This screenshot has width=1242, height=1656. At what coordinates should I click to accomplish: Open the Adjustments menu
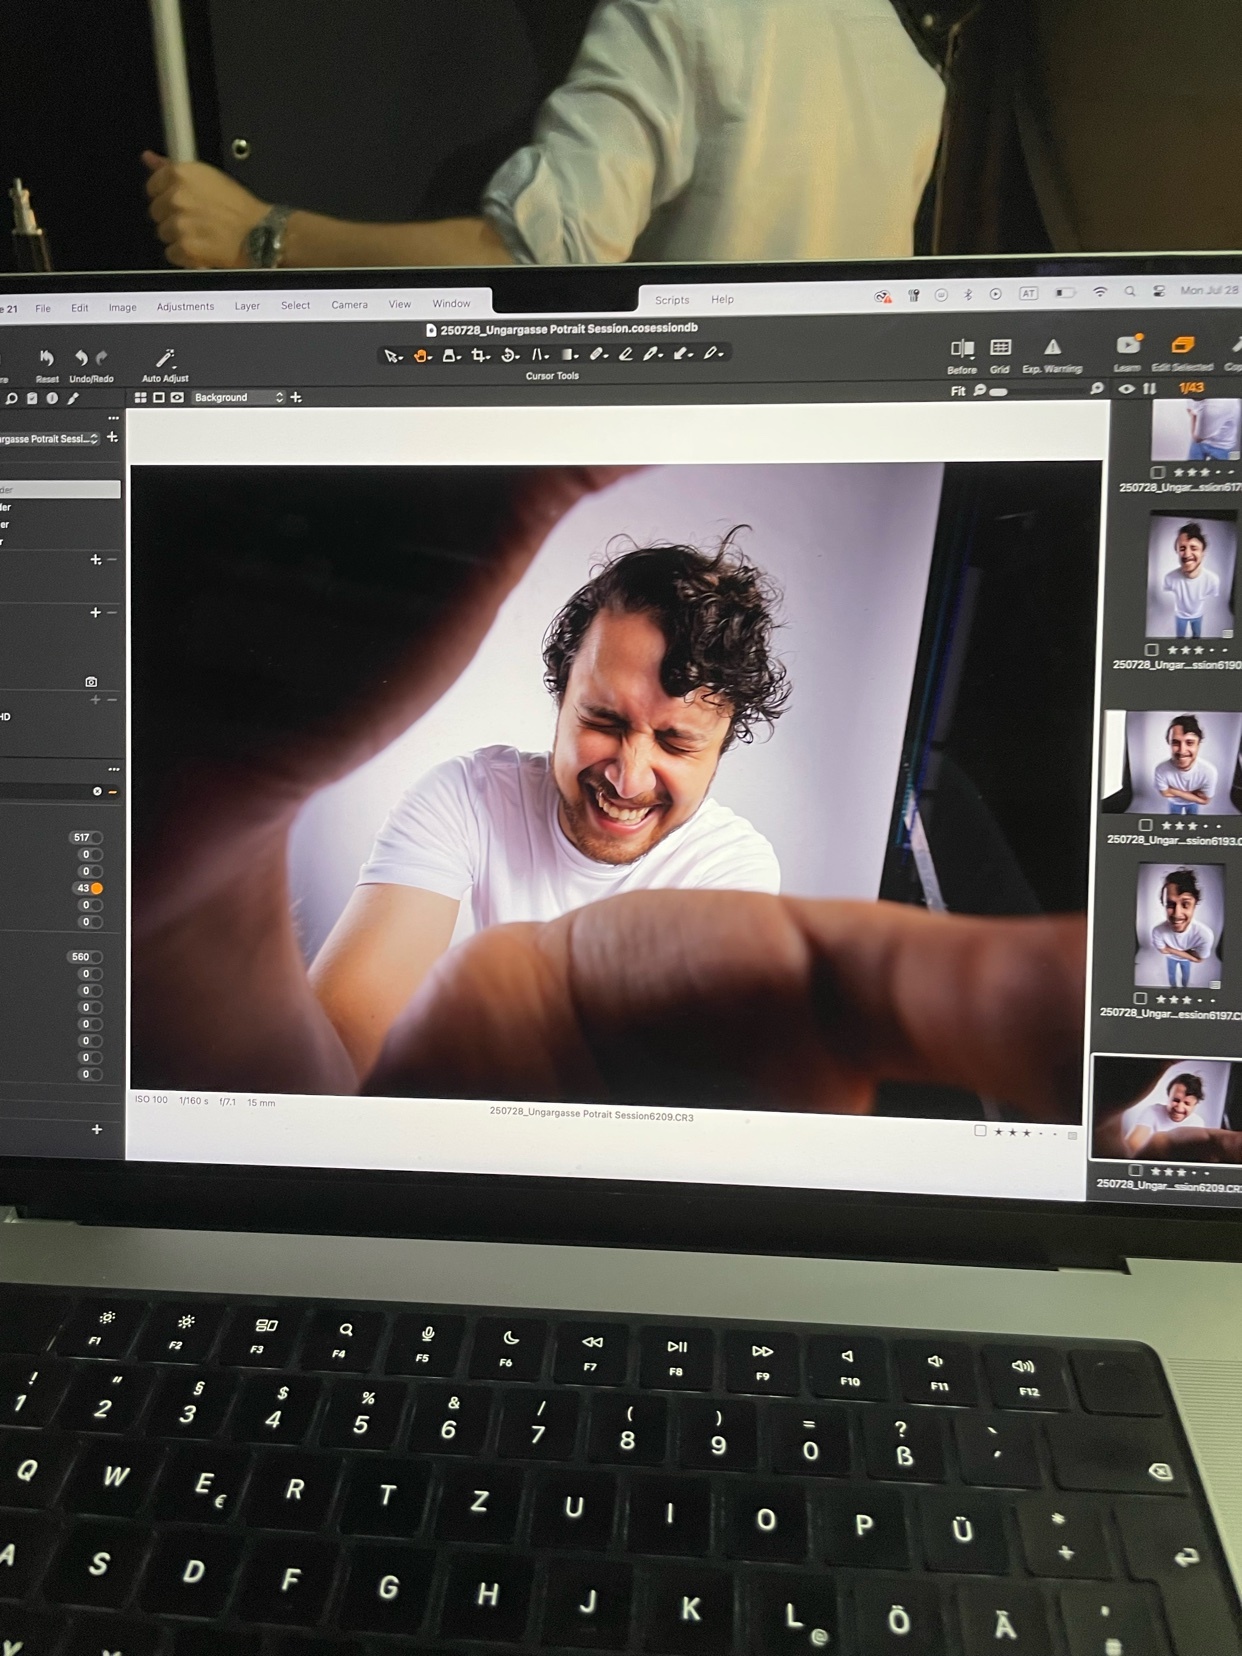pos(185,307)
